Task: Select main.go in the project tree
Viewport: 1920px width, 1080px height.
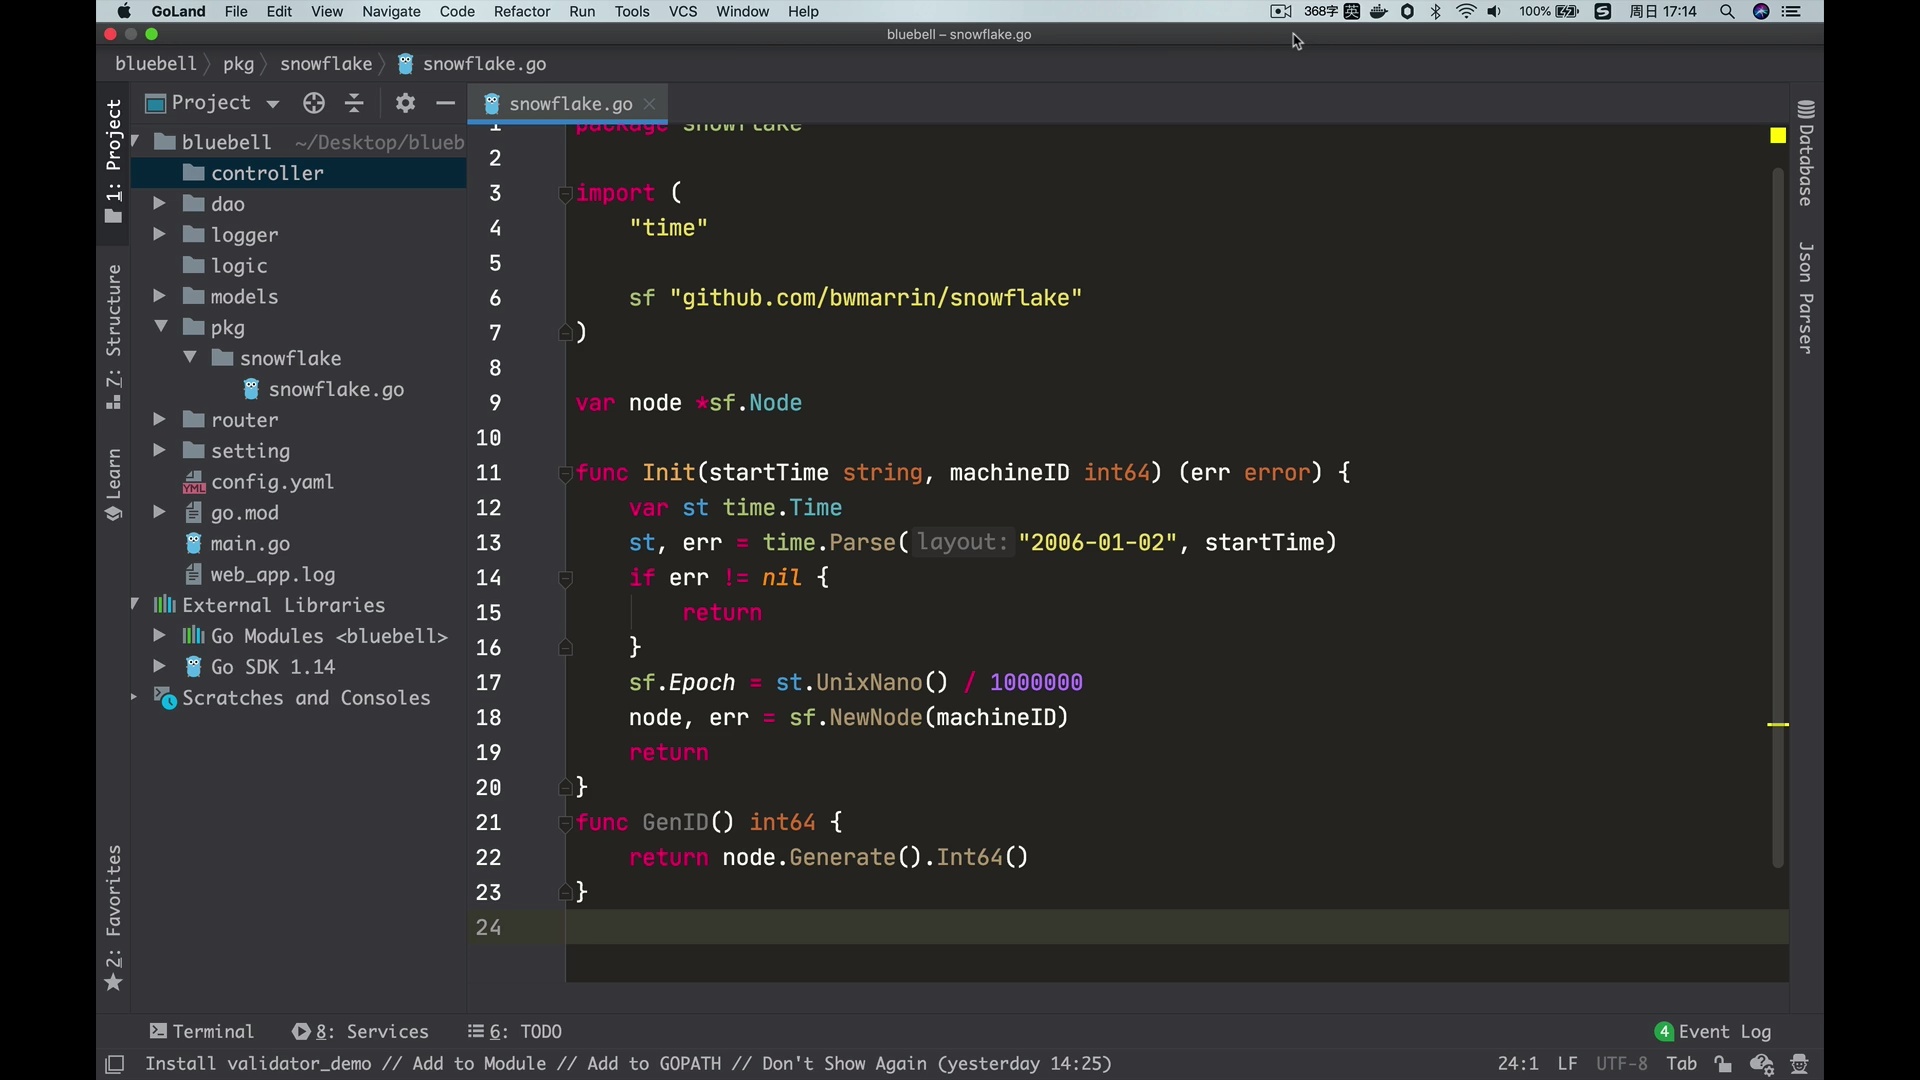Action: click(x=250, y=544)
